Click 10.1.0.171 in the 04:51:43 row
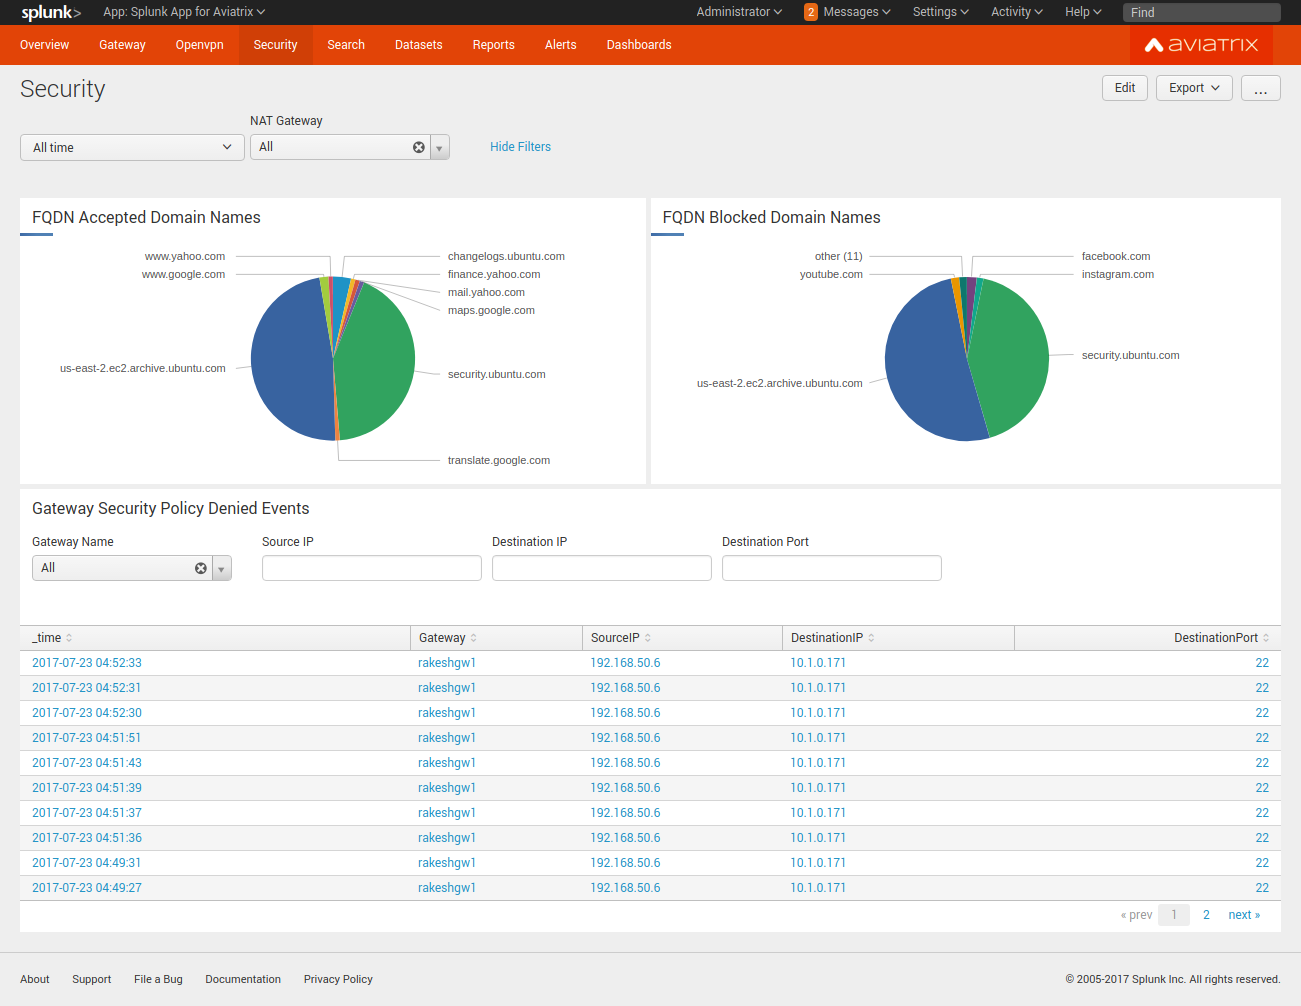Image resolution: width=1301 pixels, height=1006 pixels. 818,763
